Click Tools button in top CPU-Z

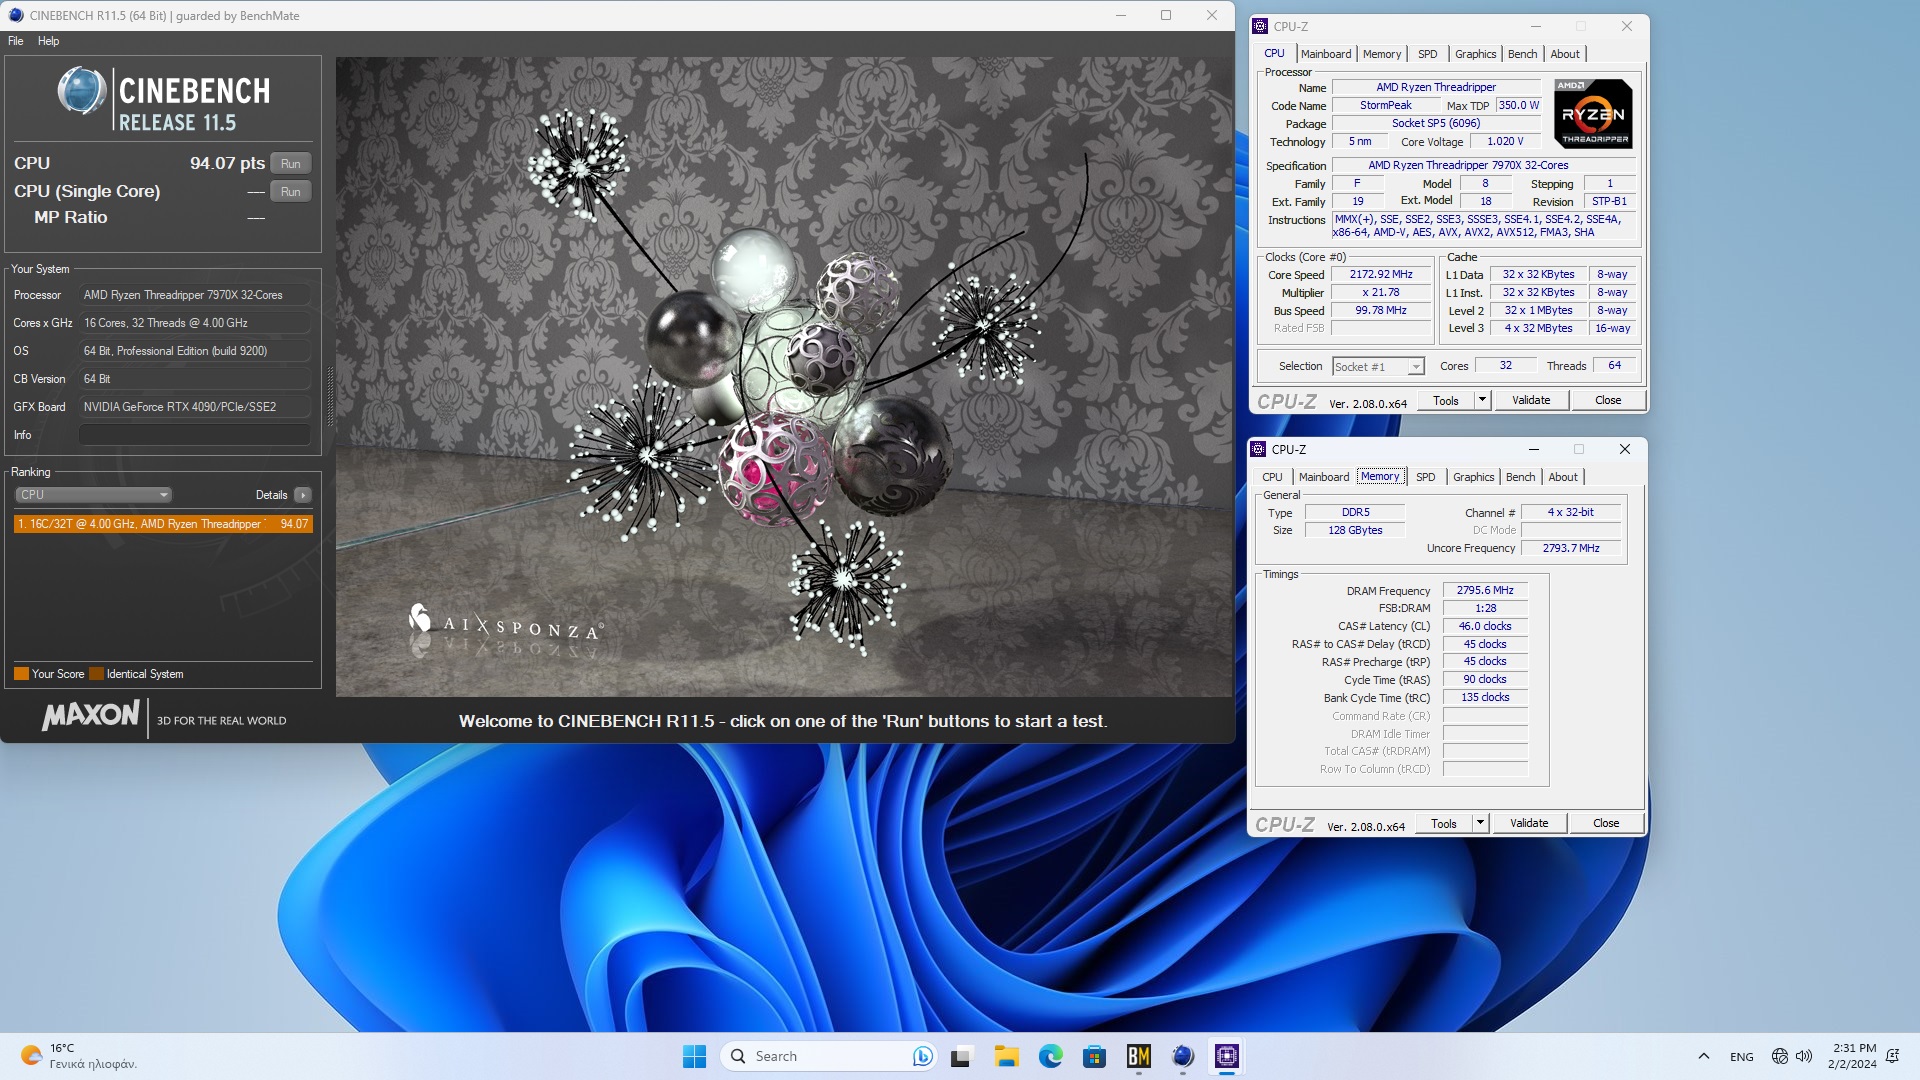(x=1446, y=400)
